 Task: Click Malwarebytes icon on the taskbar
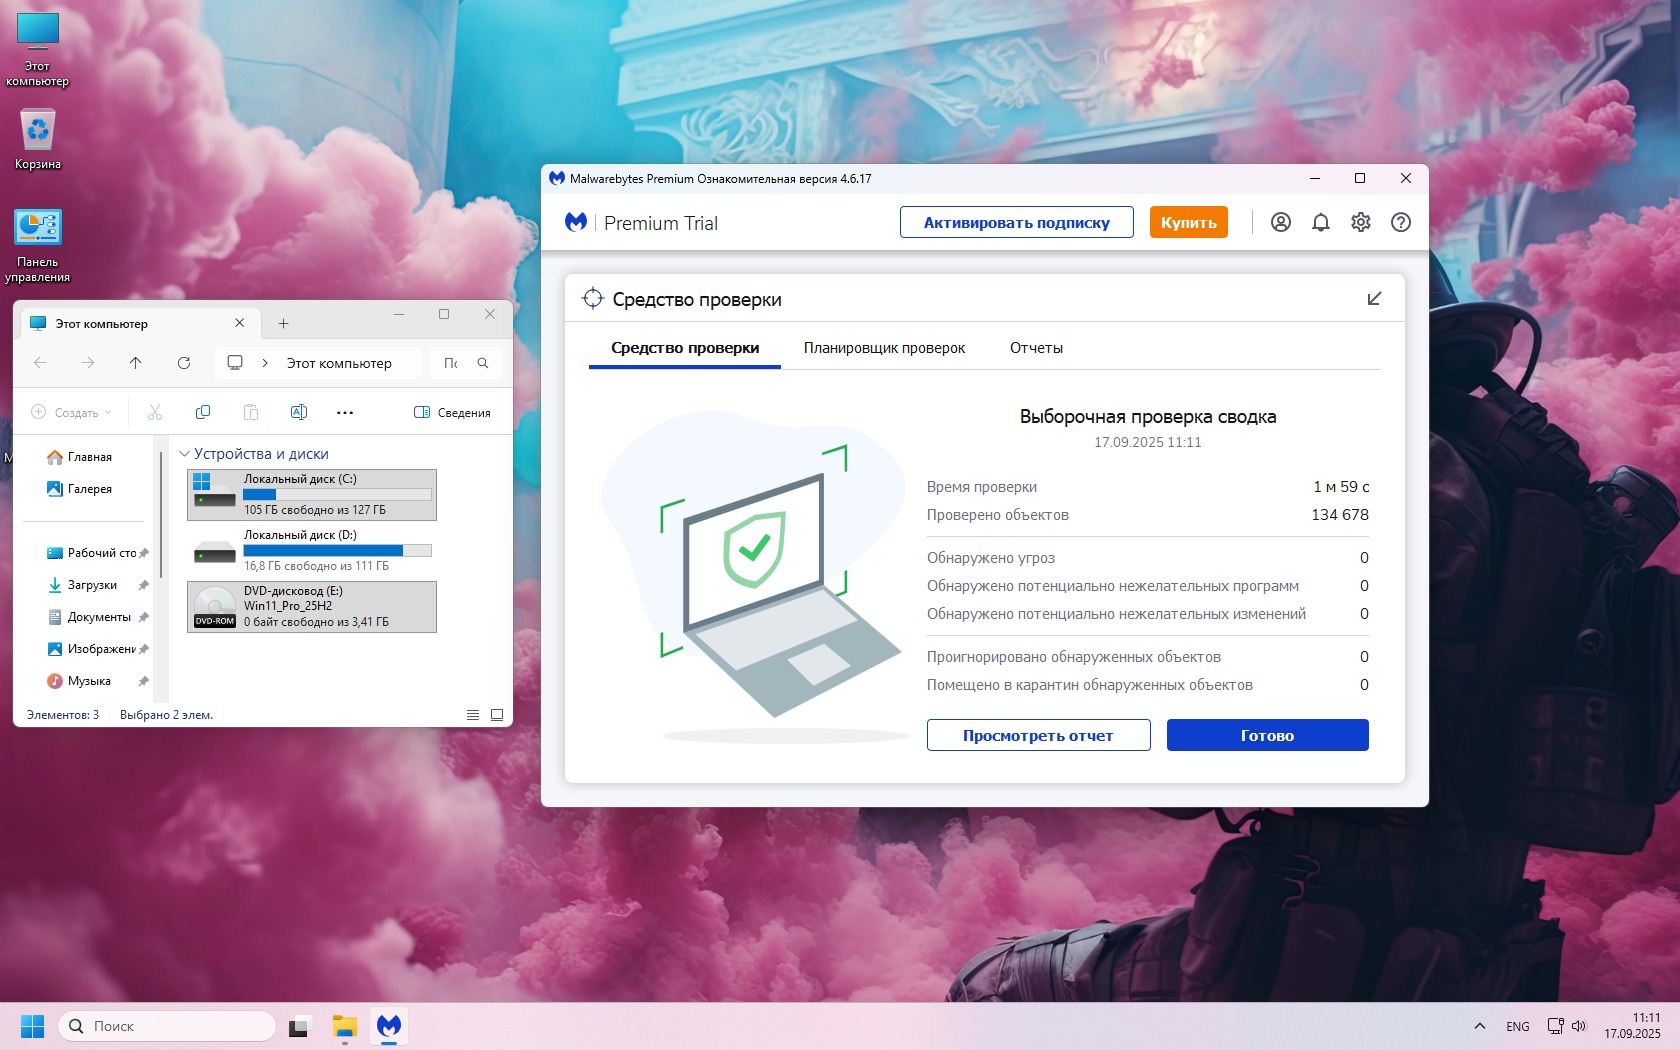389,1026
